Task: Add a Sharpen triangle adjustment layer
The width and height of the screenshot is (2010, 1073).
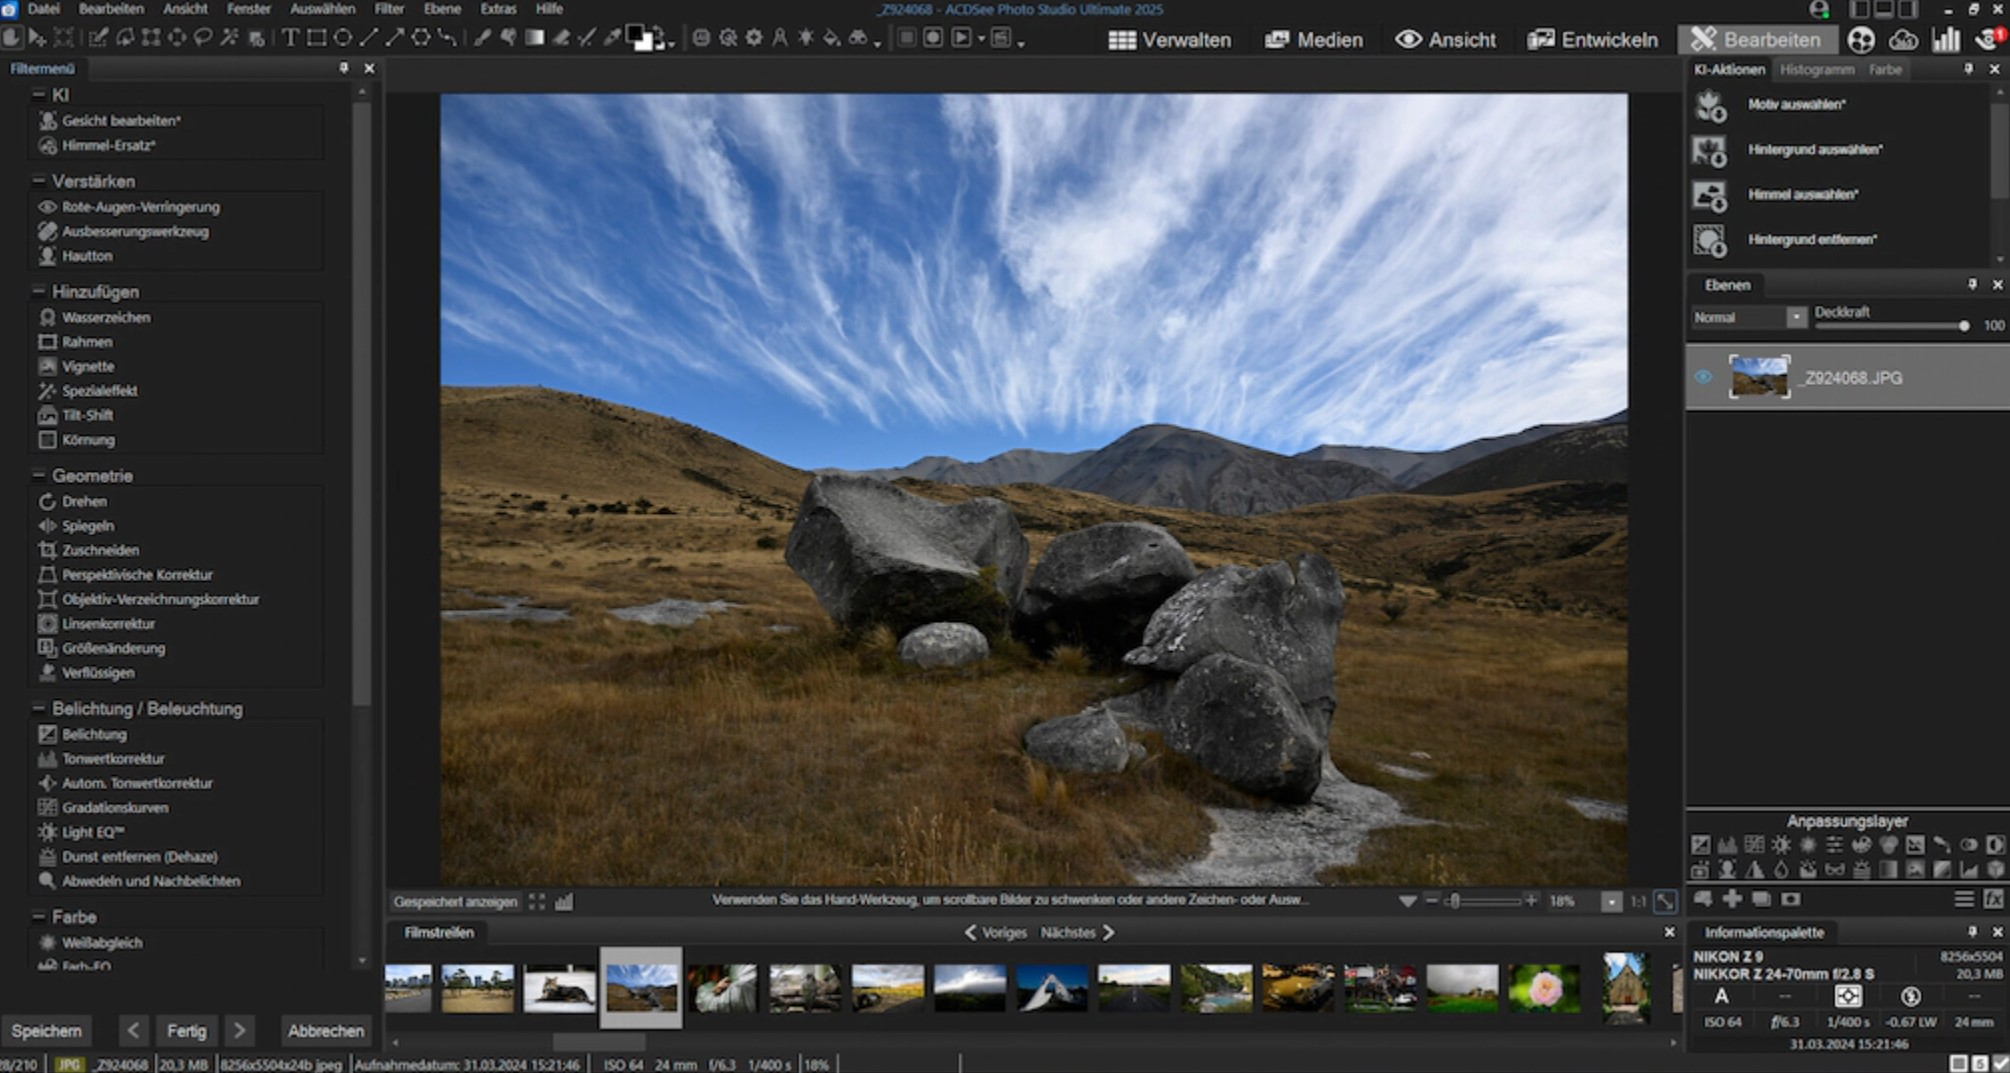Action: point(1754,869)
